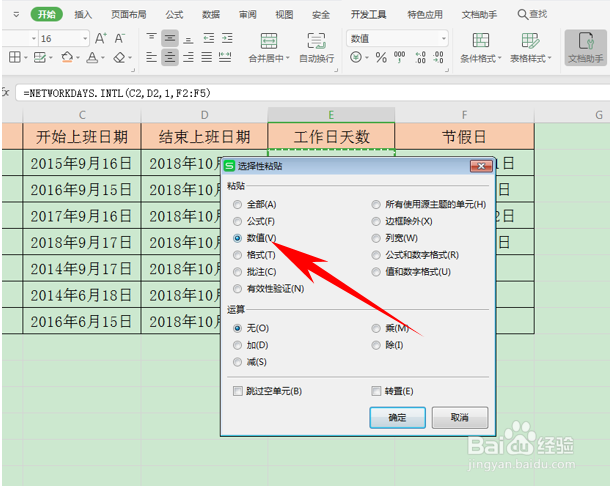Viewport: 610px width, 486px height.
Task: Select cell with 2015年9月16日
Action: tap(82, 163)
